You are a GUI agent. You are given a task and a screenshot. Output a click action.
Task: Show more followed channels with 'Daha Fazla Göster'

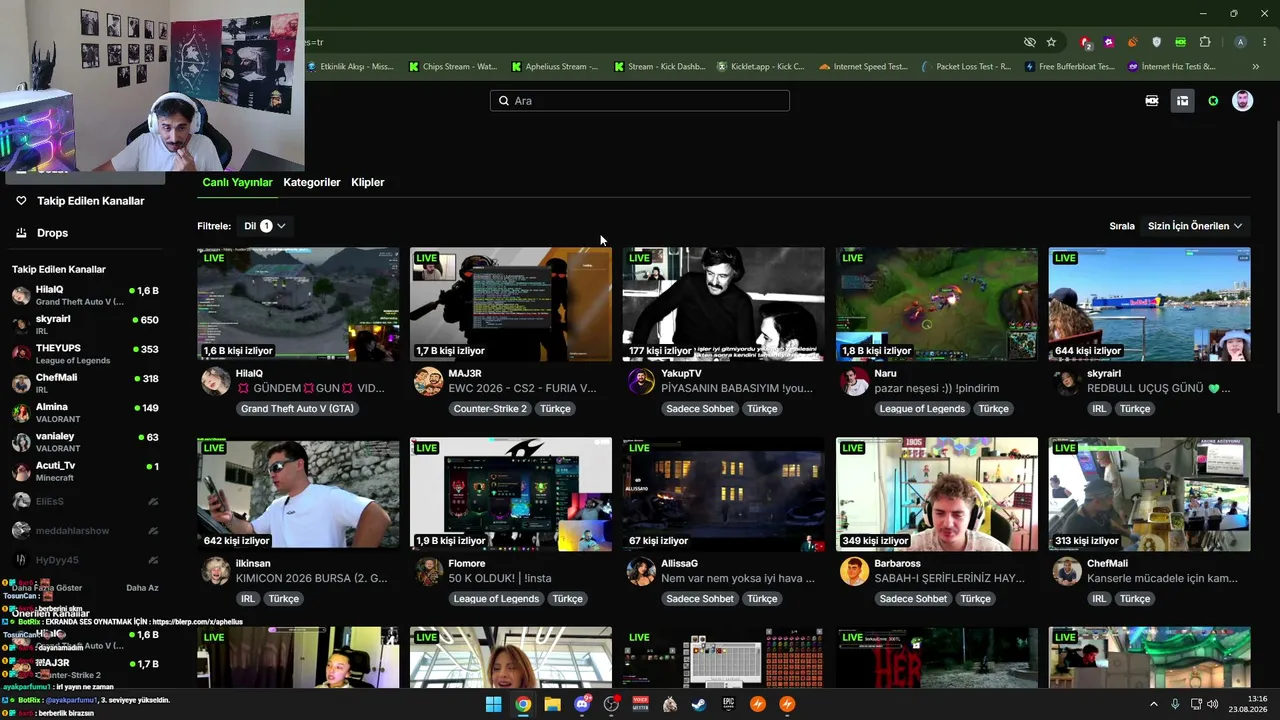(47, 588)
